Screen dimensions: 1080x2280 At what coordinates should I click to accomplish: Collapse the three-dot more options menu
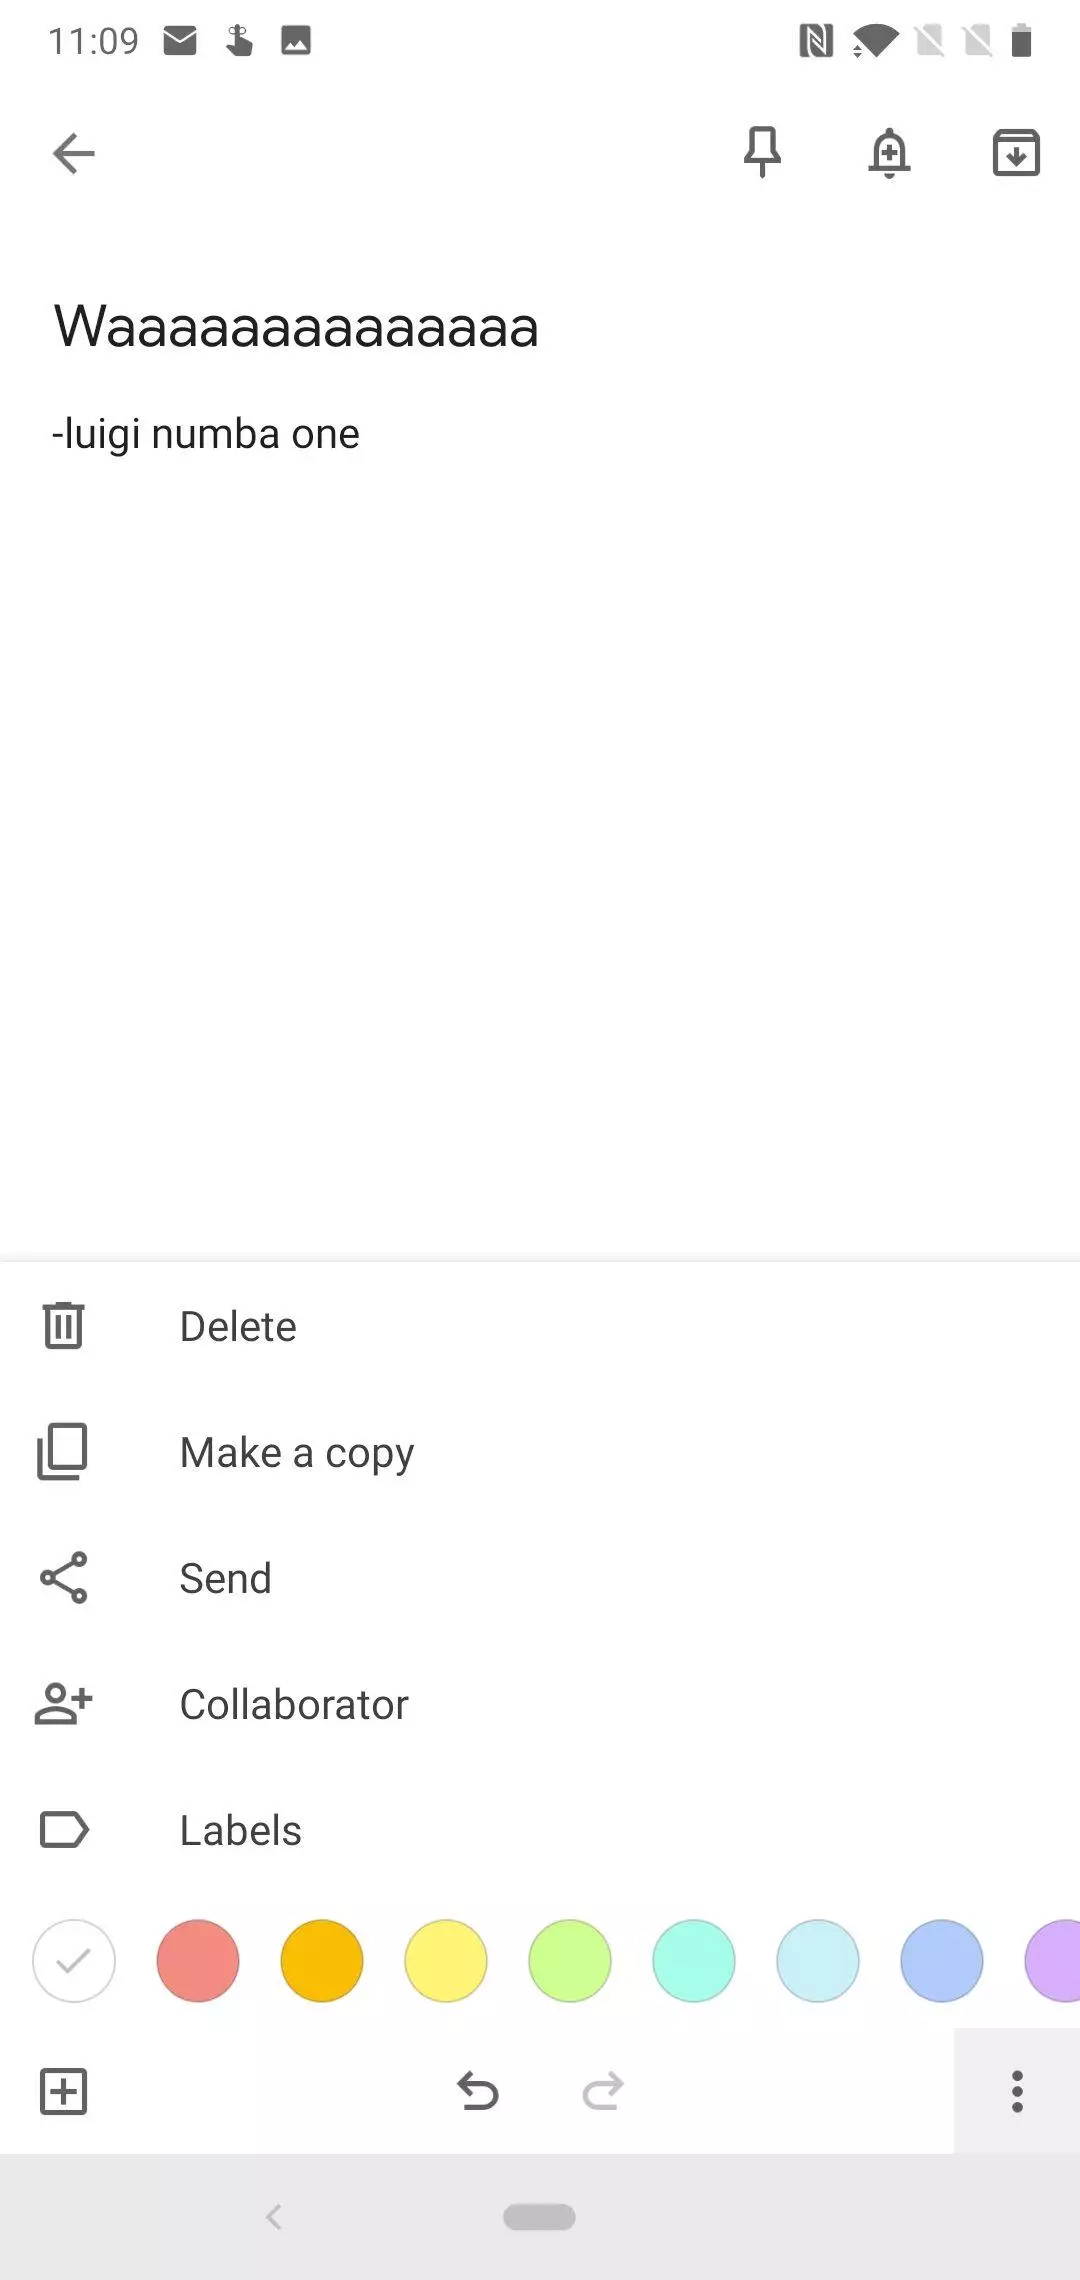coord(1017,2091)
